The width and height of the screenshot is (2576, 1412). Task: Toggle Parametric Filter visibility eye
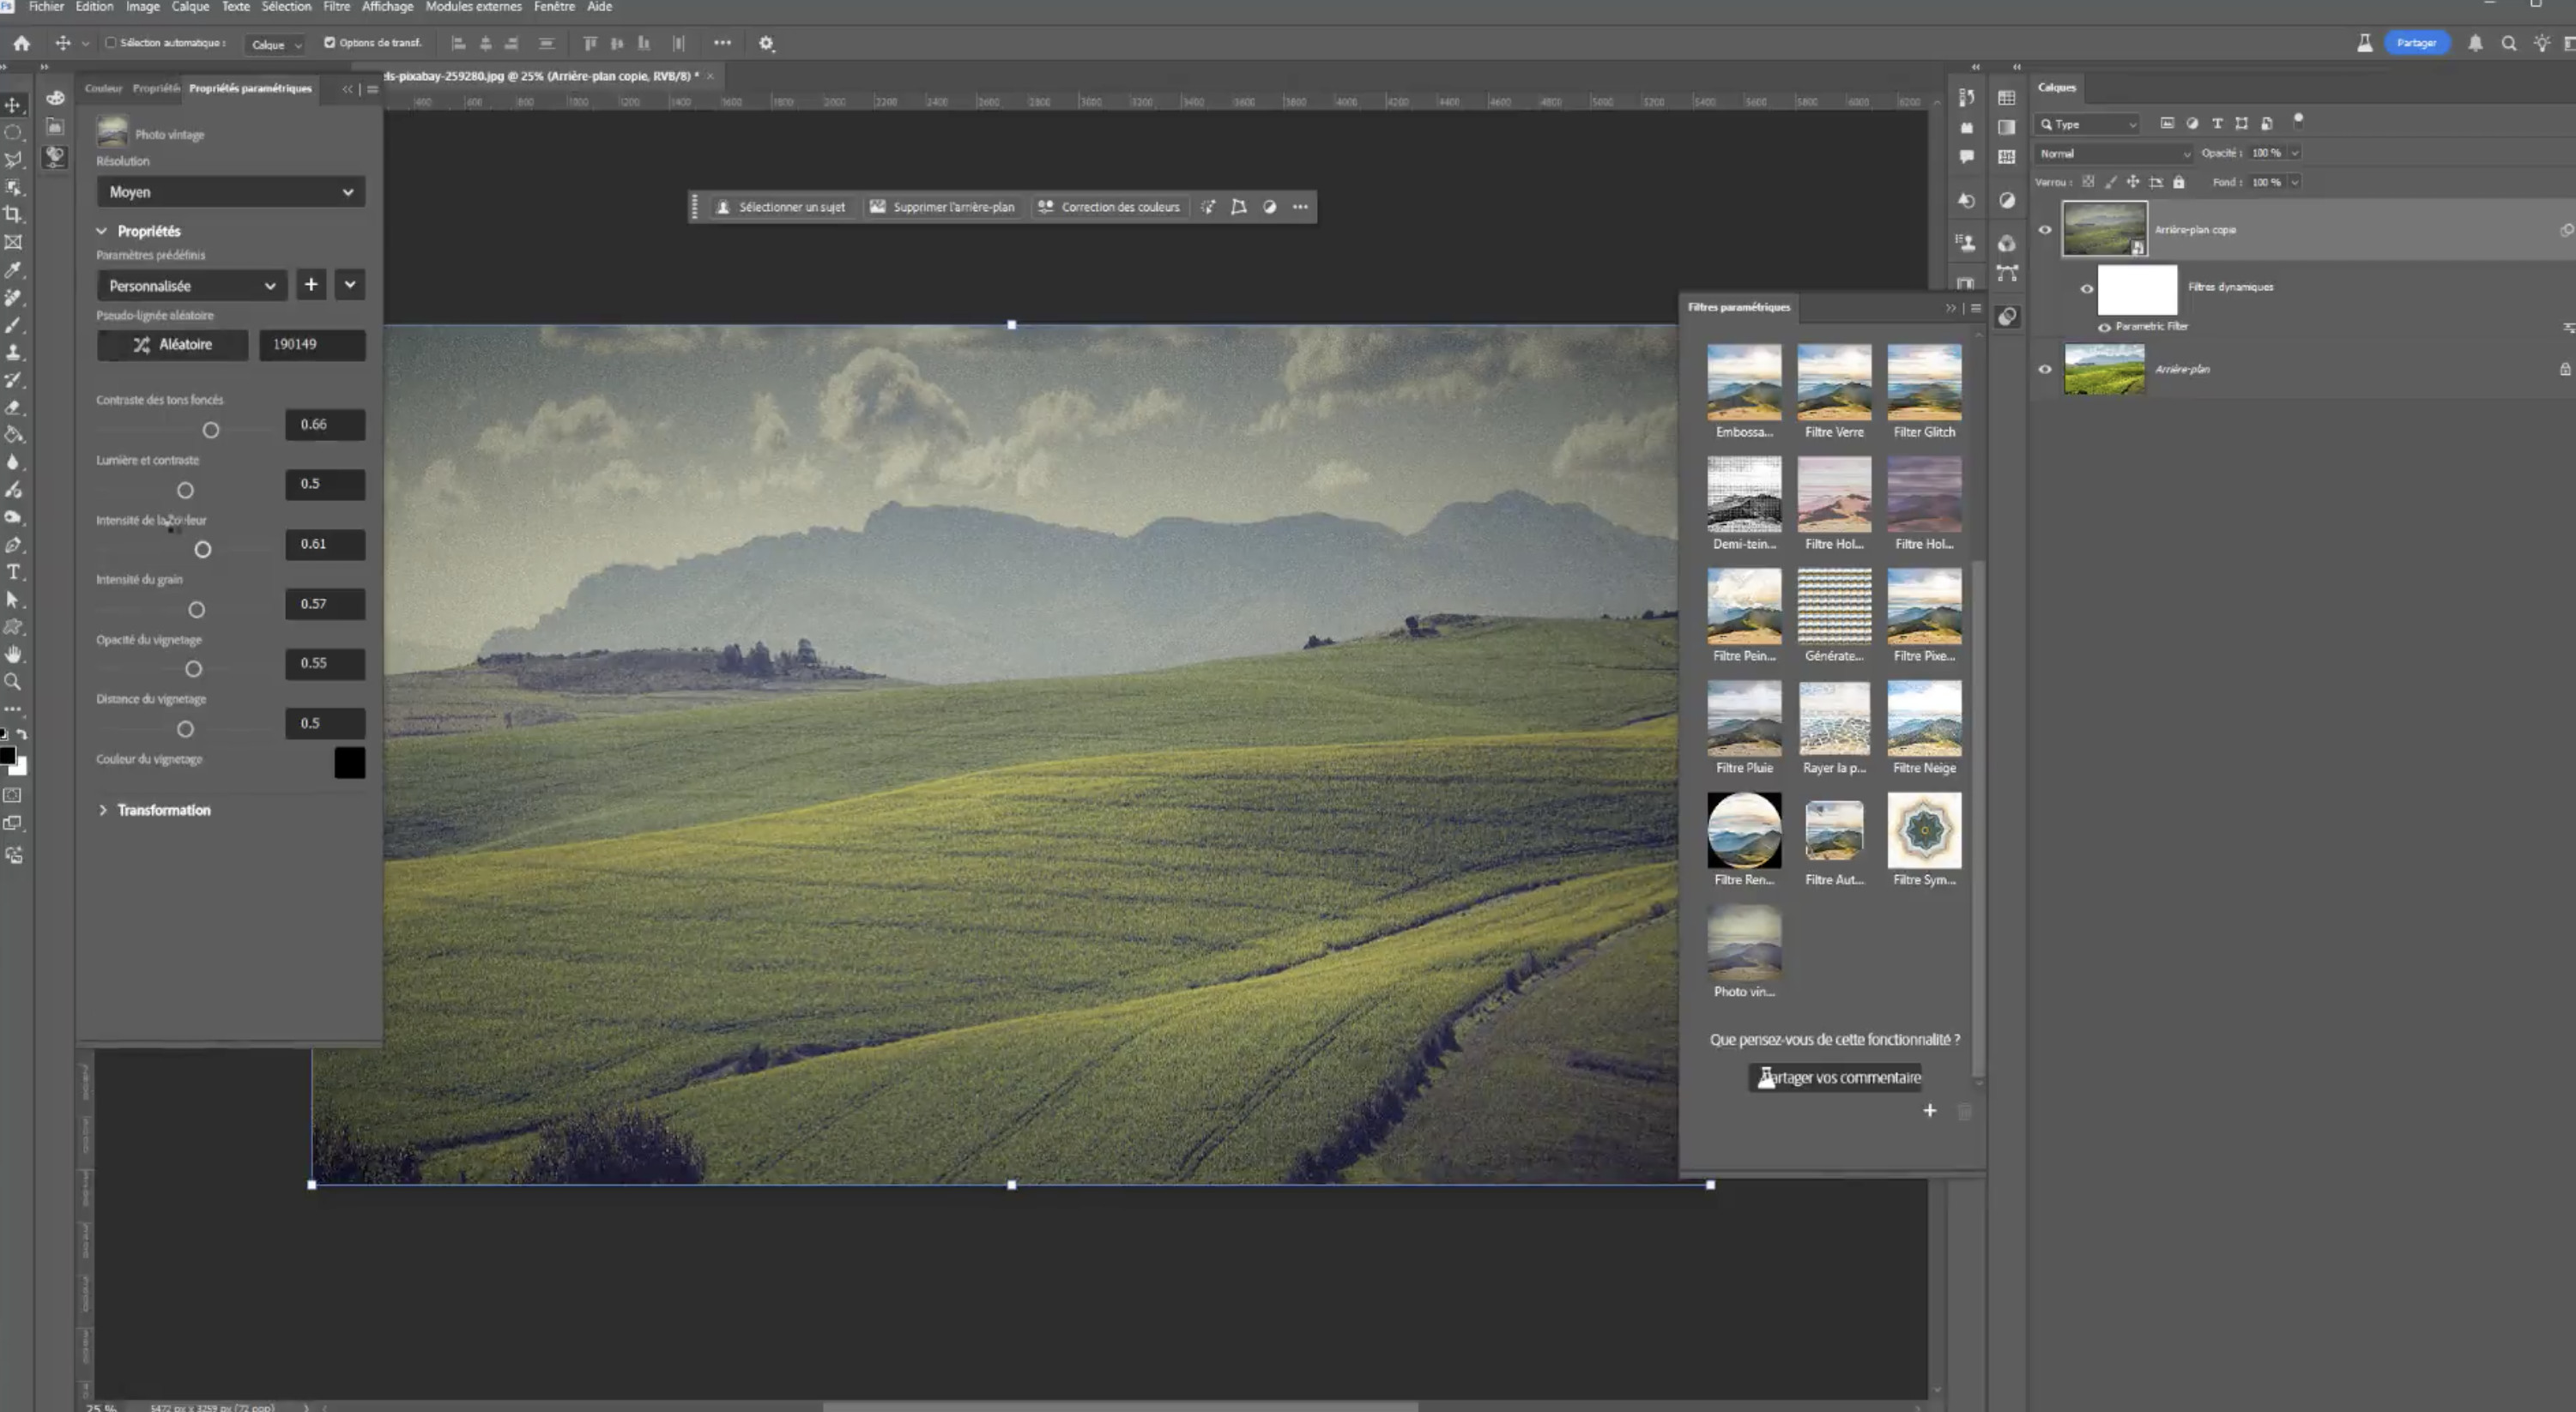coord(2104,327)
